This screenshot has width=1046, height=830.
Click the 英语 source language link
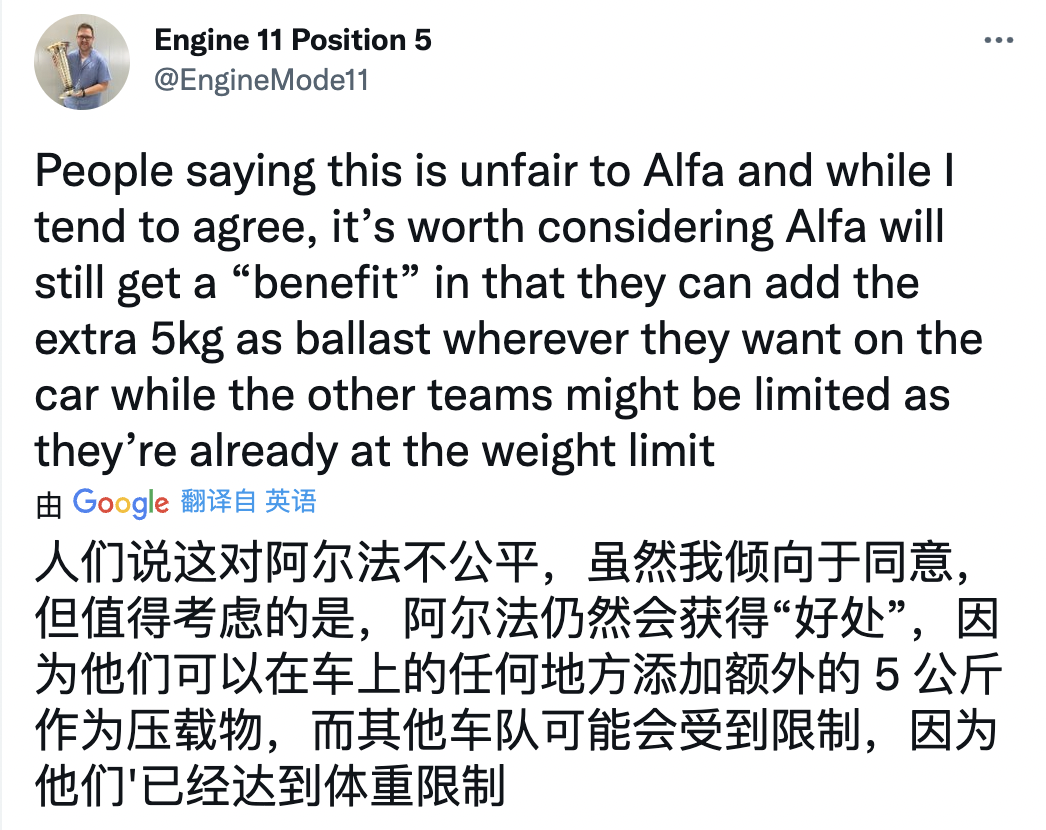[290, 501]
